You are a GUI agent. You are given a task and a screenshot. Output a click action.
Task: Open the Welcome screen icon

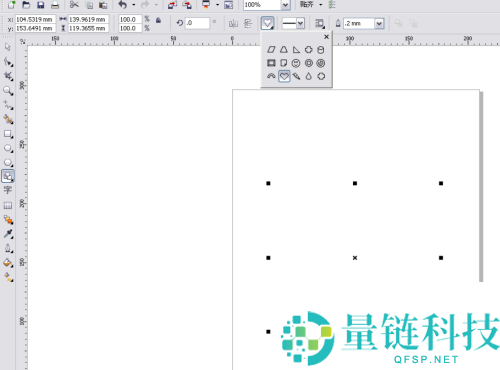coord(229,5)
